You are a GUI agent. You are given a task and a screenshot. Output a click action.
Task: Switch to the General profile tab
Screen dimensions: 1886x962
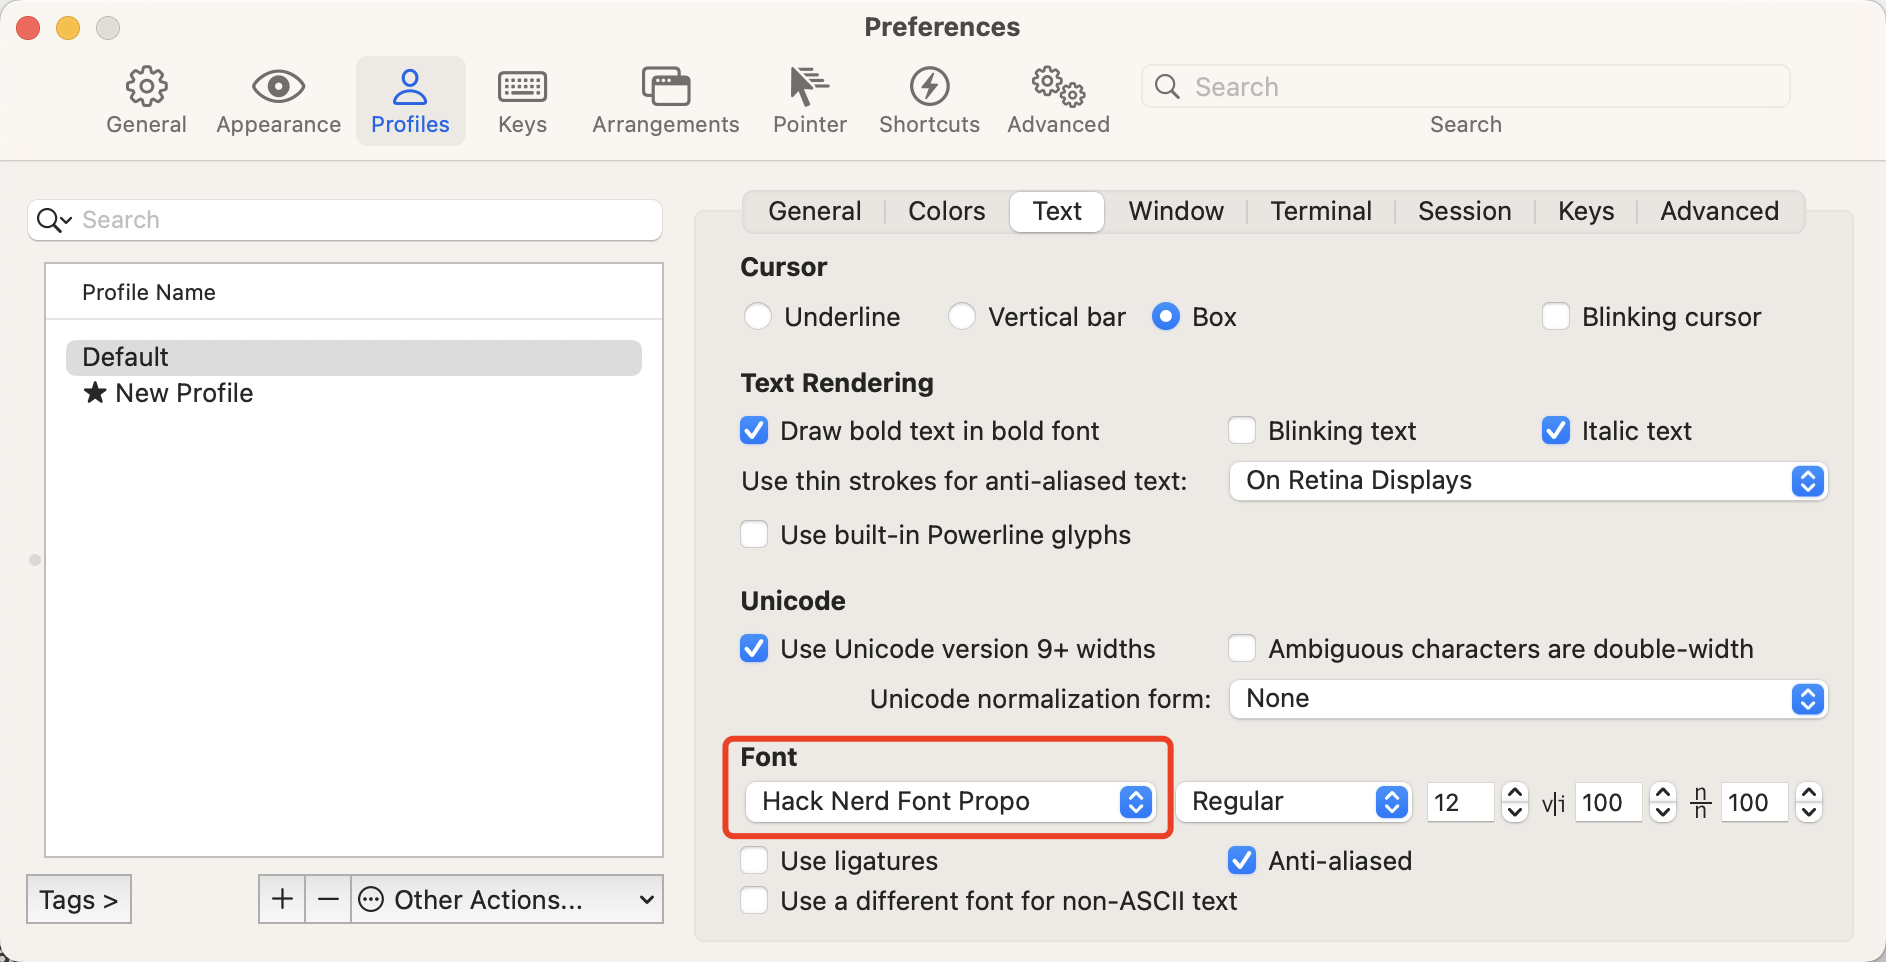[814, 212]
